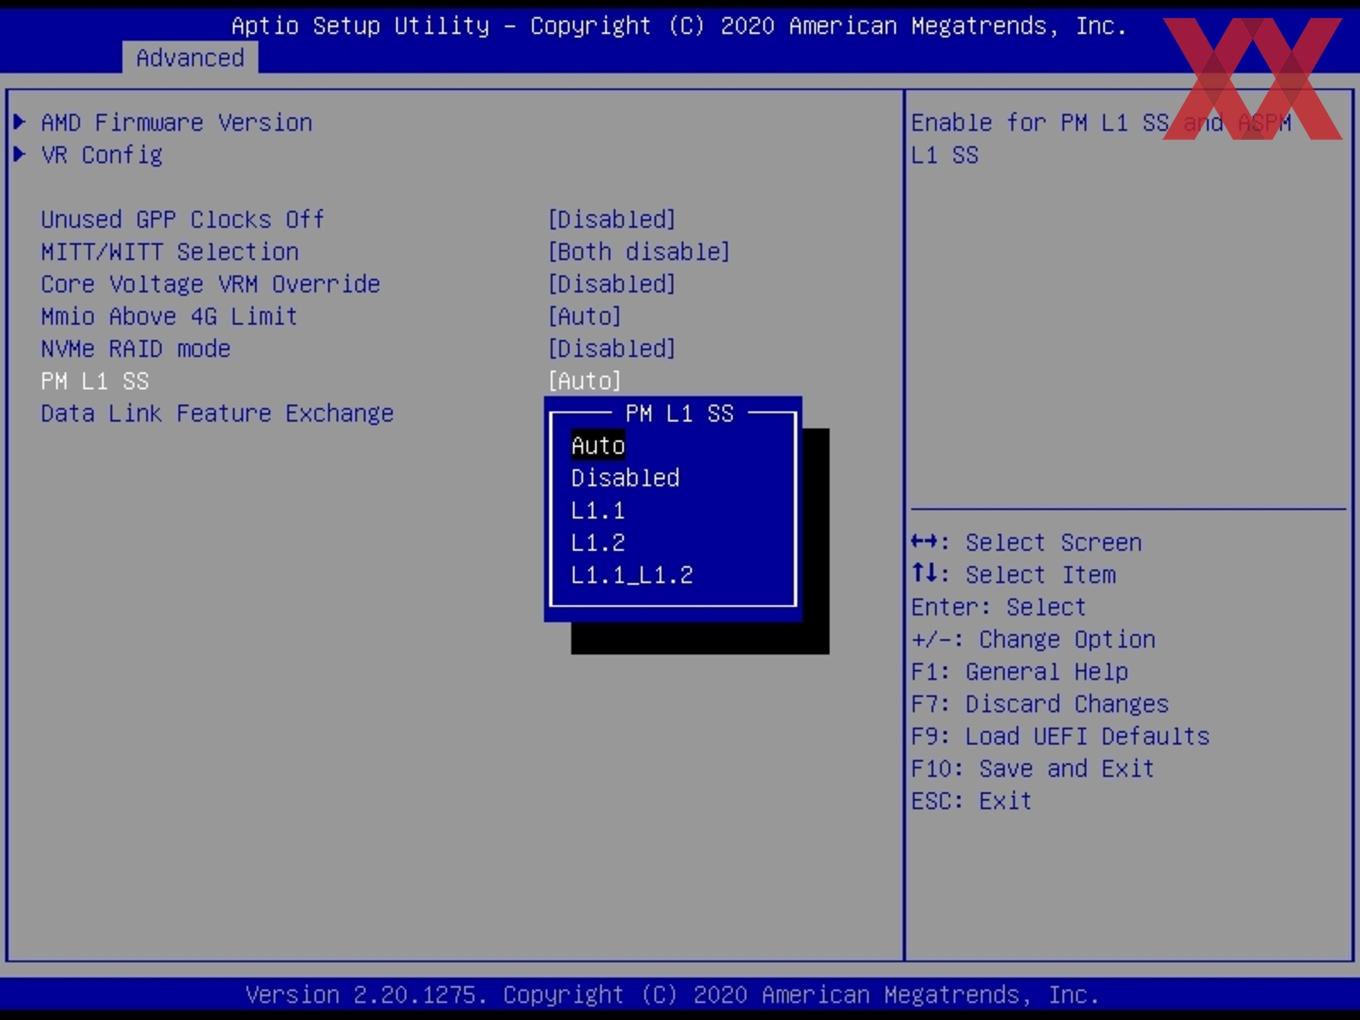Select Data Link Feature Exchange setting
The image size is (1360, 1020).
218,413
